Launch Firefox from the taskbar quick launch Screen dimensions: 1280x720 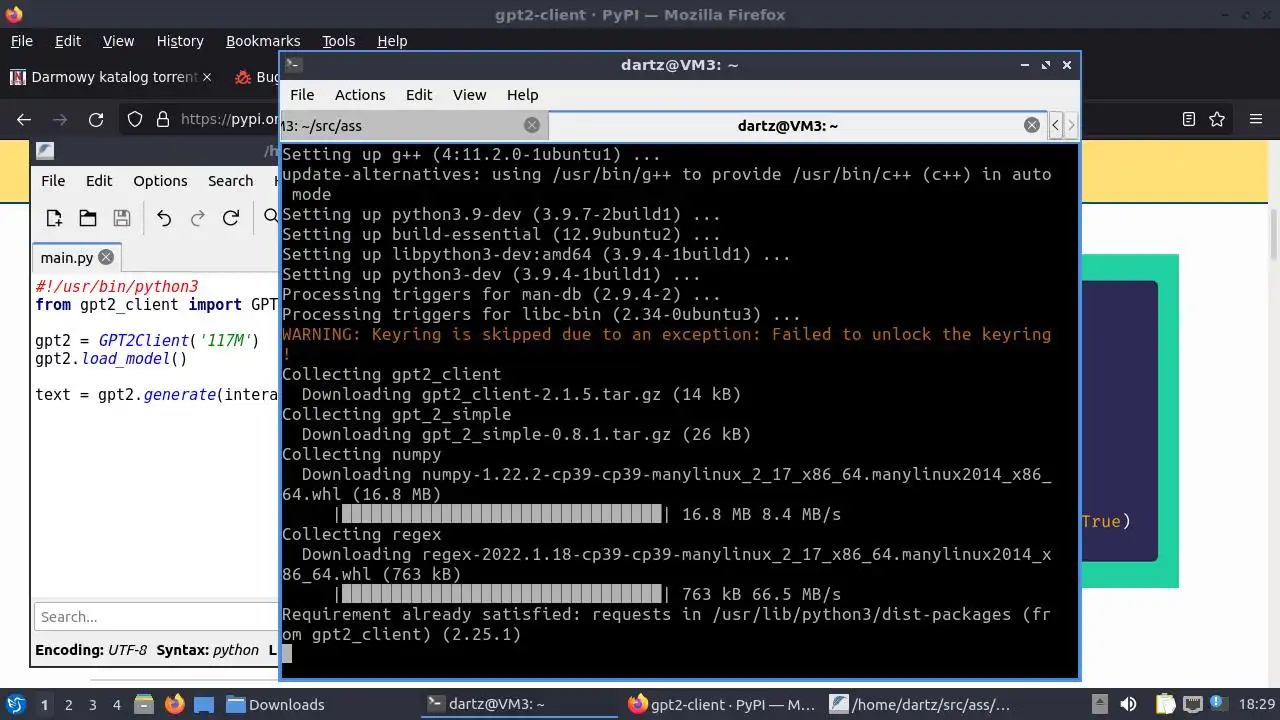174,704
